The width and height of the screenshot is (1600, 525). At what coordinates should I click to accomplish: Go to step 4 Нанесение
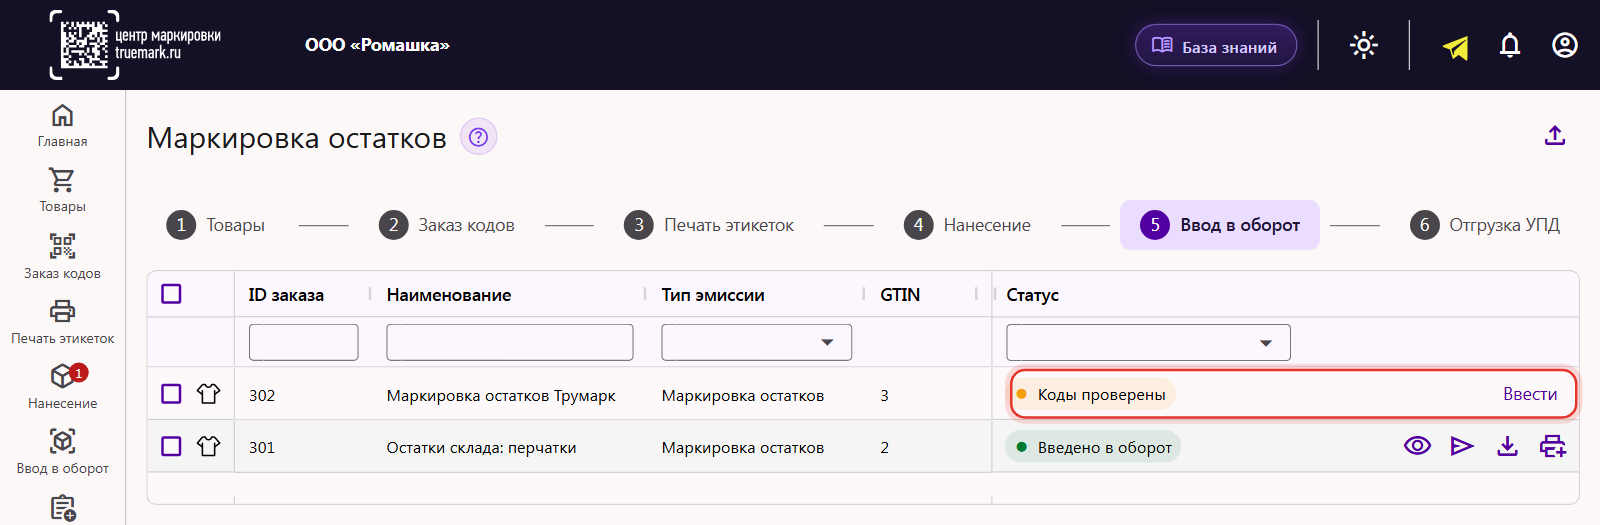[967, 225]
